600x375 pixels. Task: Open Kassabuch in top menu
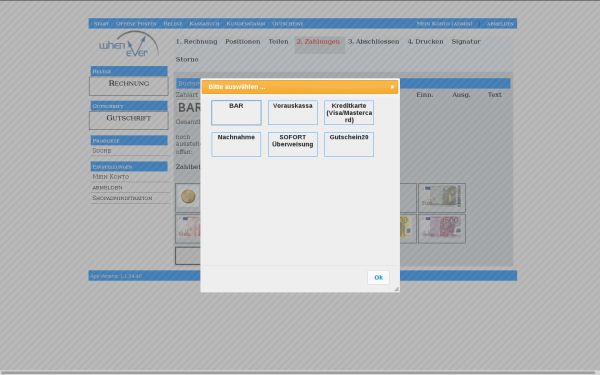204,24
